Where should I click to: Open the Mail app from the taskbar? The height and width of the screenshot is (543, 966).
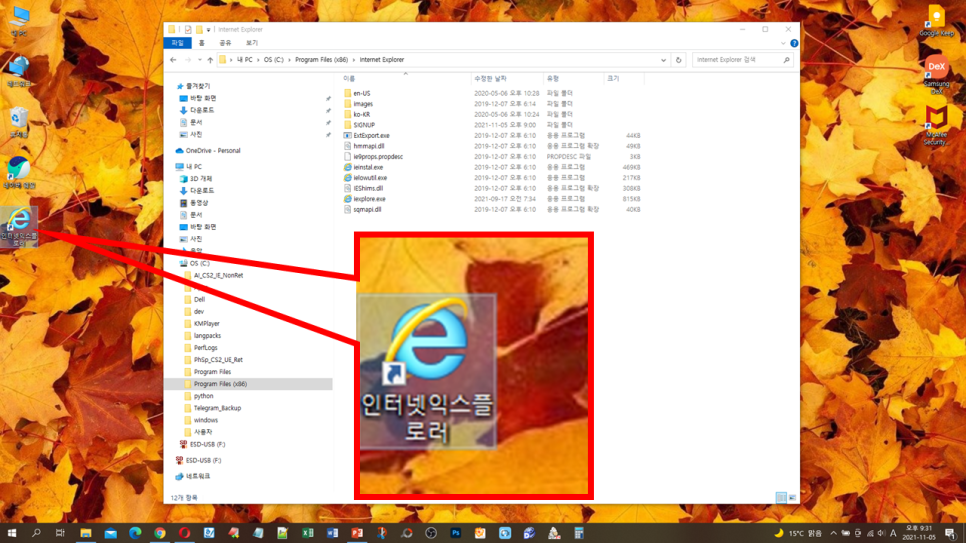pyautogui.click(x=110, y=533)
